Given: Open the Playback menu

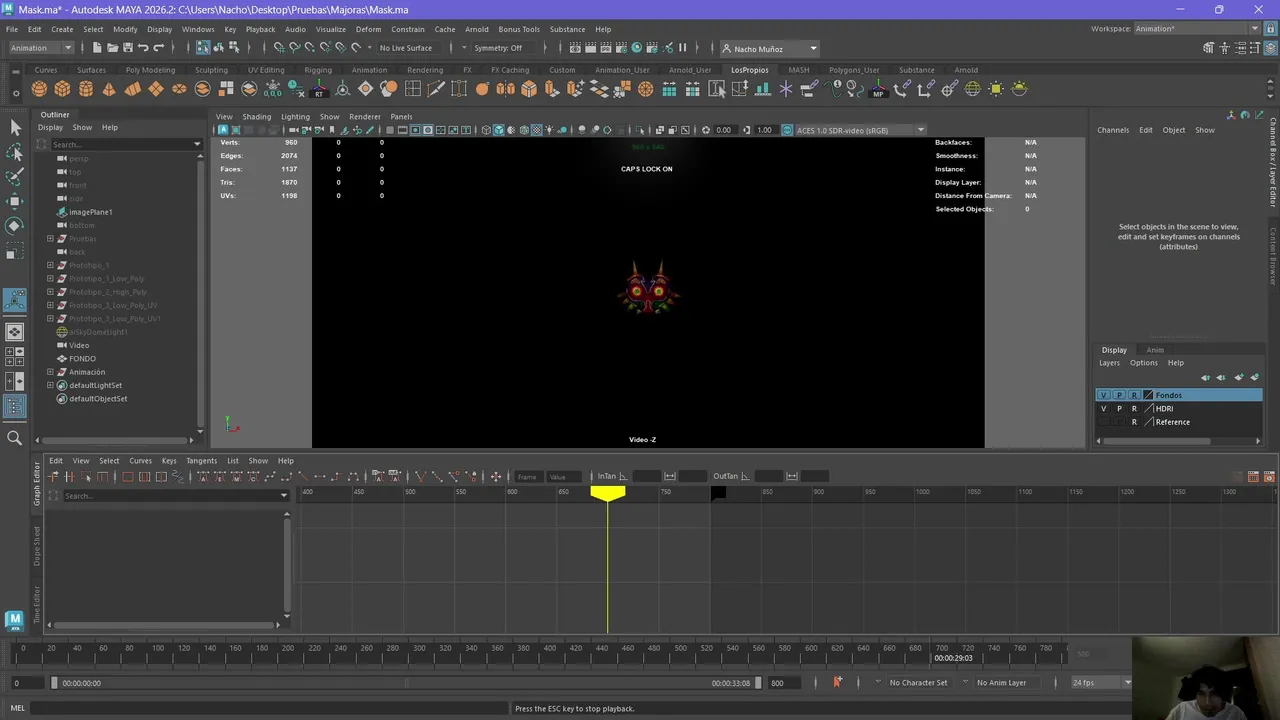Looking at the screenshot, I should coord(260,29).
